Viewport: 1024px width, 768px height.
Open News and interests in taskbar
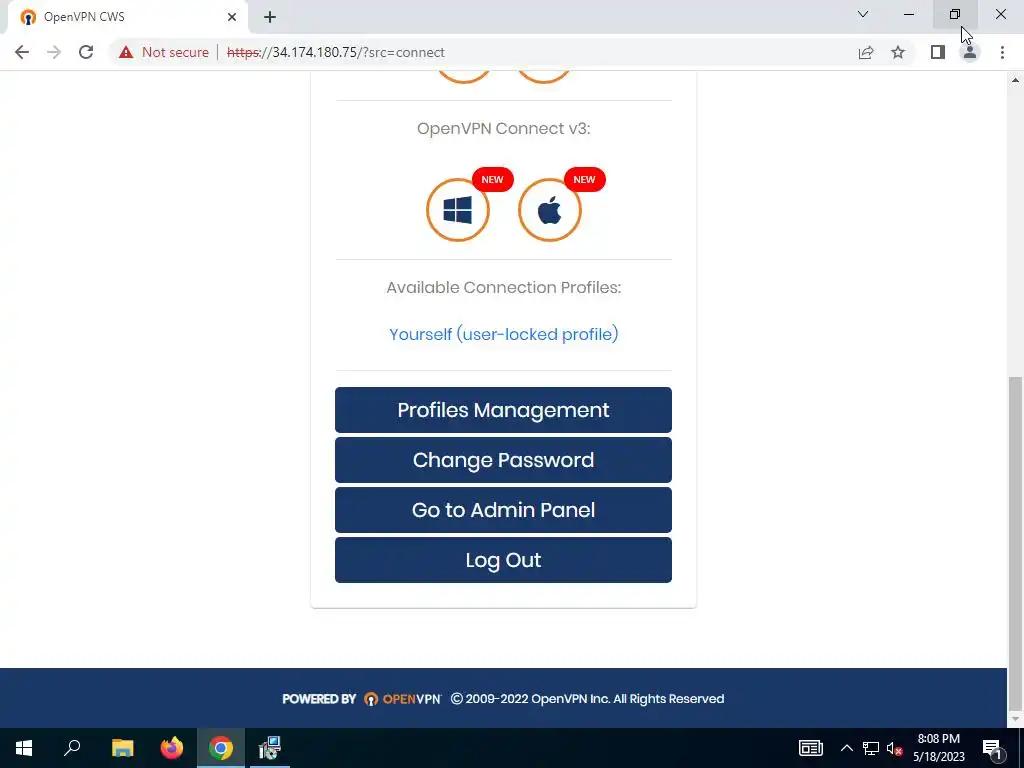tap(810, 748)
